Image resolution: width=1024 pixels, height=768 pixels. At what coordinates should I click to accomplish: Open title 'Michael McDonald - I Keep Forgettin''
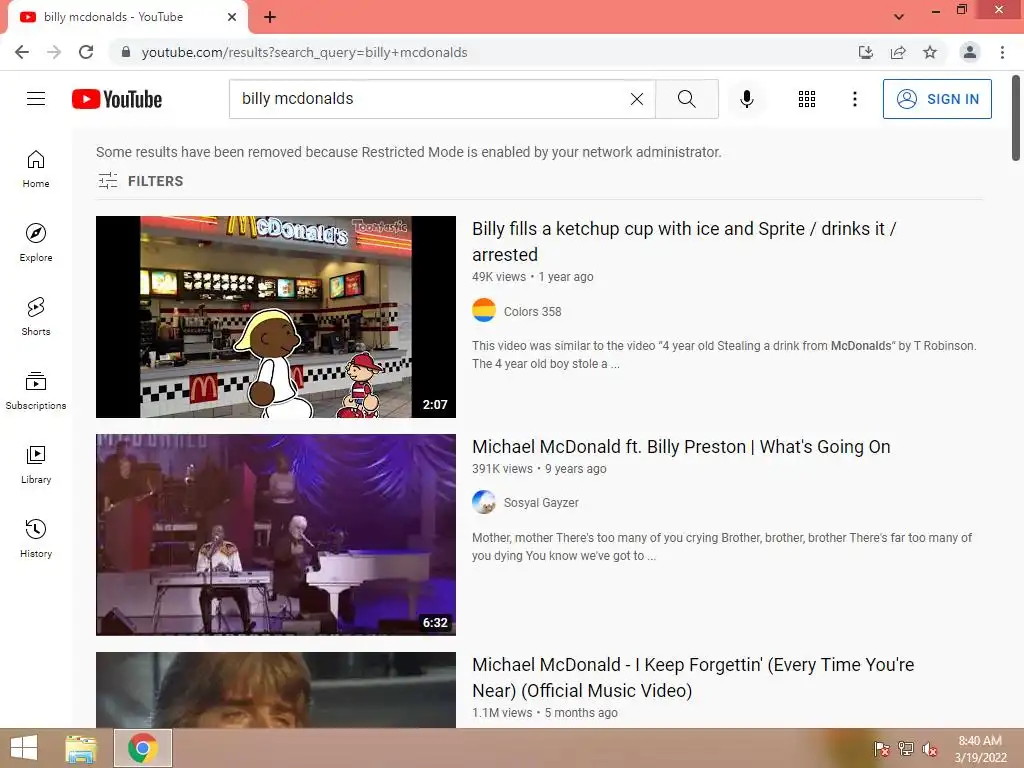[693, 677]
